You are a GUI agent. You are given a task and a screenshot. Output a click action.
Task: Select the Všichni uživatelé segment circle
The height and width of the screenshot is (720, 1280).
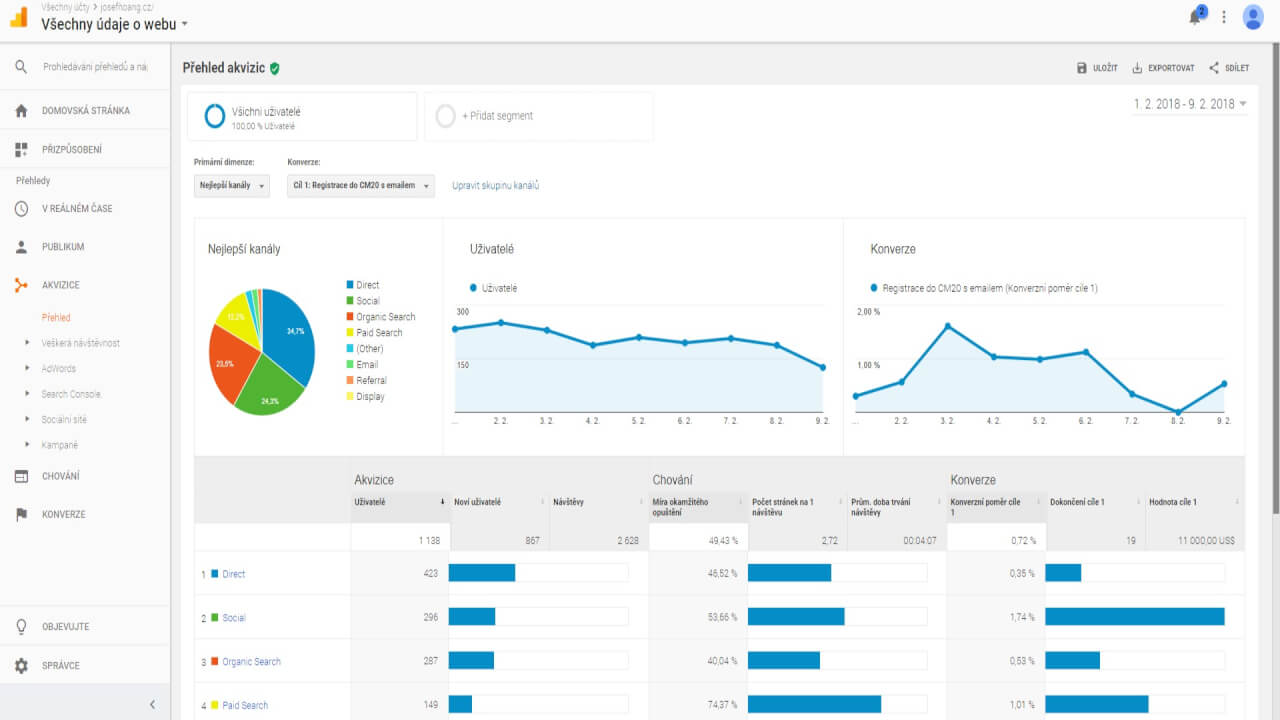coord(214,115)
